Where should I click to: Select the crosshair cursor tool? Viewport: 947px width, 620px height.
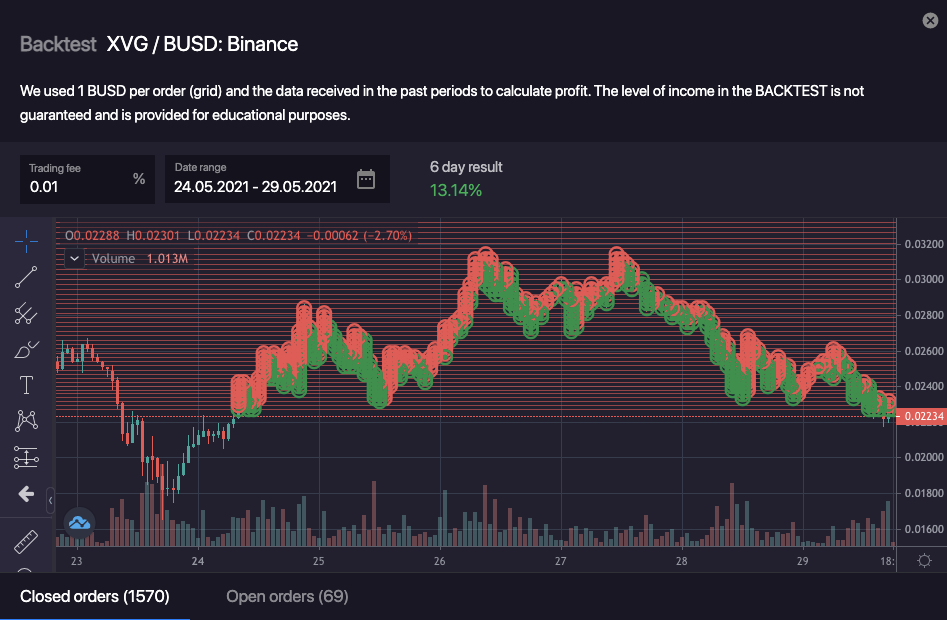[x=26, y=240]
